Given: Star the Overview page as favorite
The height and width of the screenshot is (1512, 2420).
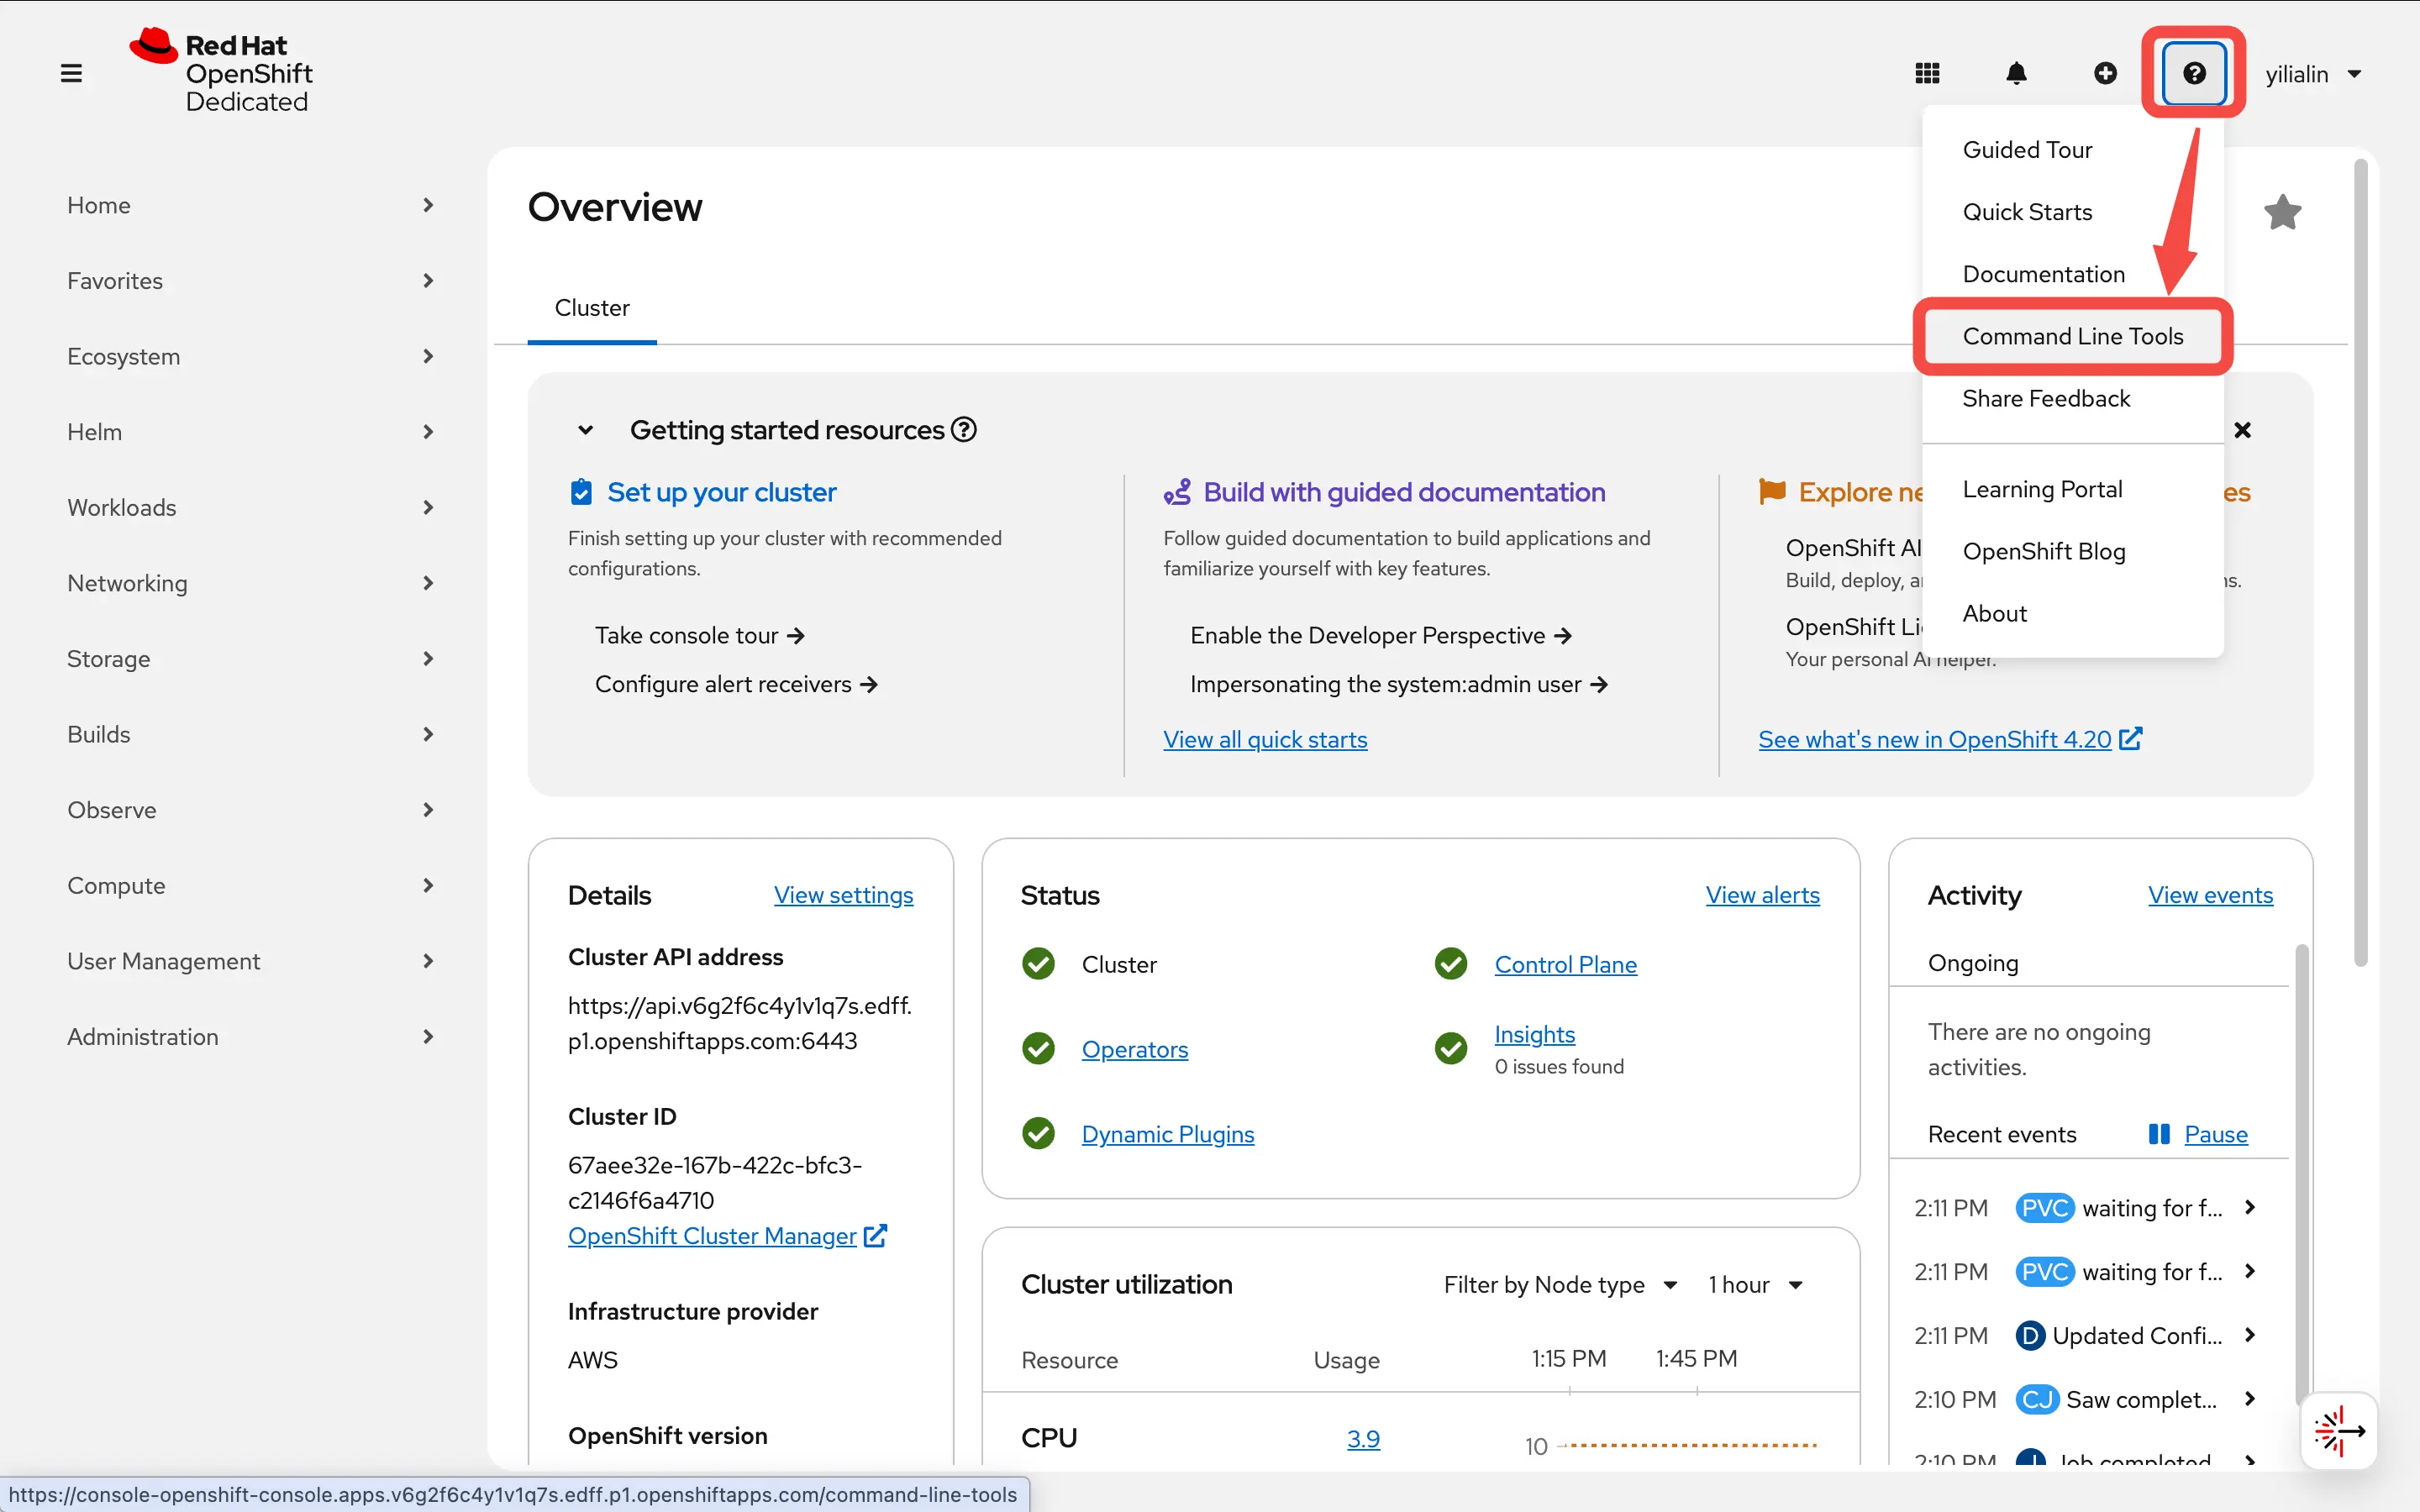Looking at the screenshot, I should [x=2283, y=211].
